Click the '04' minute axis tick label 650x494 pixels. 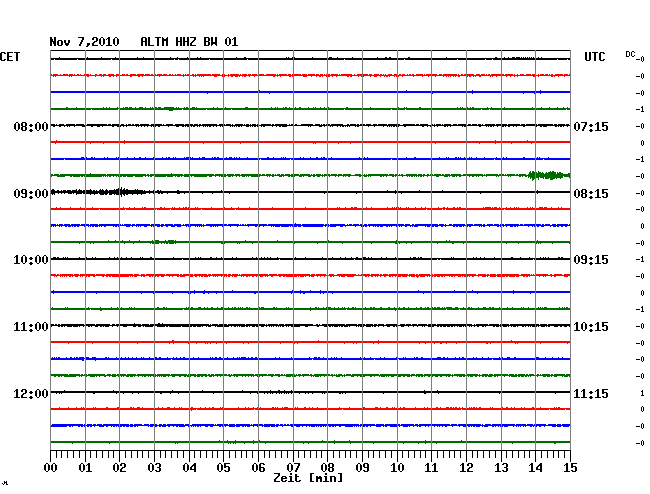tap(189, 468)
